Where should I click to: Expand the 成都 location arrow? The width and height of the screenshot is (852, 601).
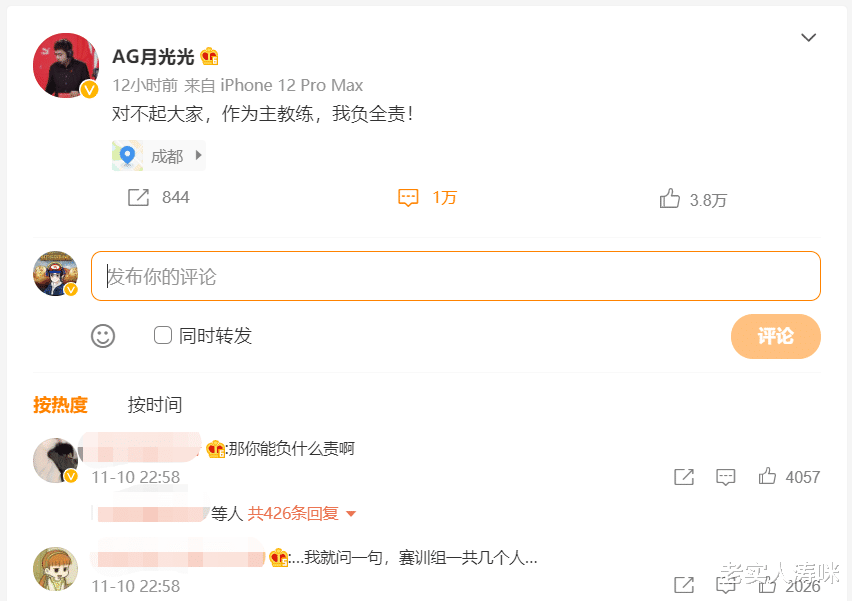[198, 156]
